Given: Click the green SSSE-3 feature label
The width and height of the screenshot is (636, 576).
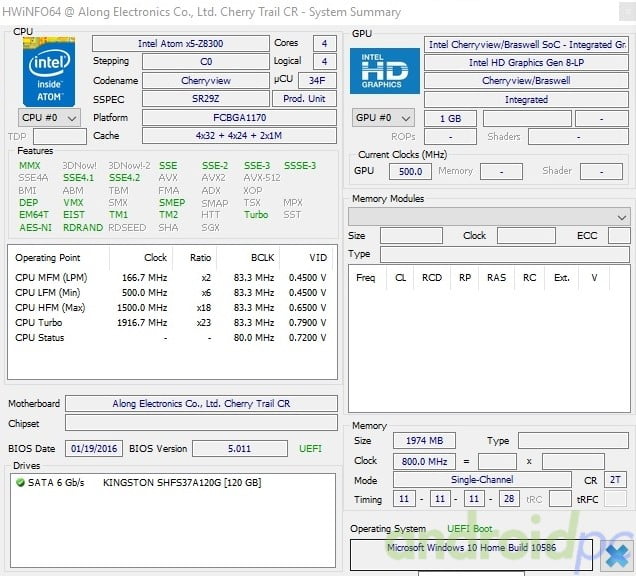Looking at the screenshot, I should click(x=300, y=165).
